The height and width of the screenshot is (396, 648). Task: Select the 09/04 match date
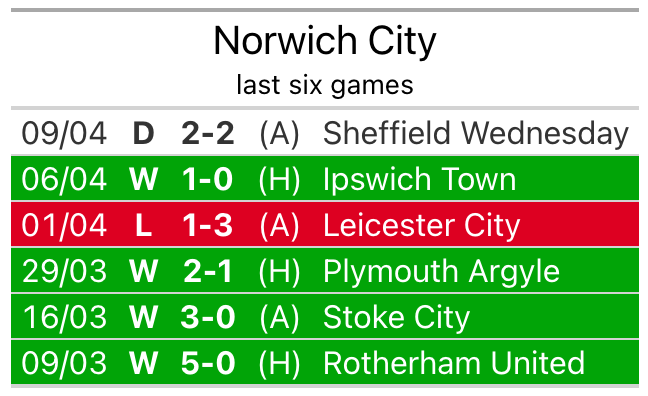(64, 134)
